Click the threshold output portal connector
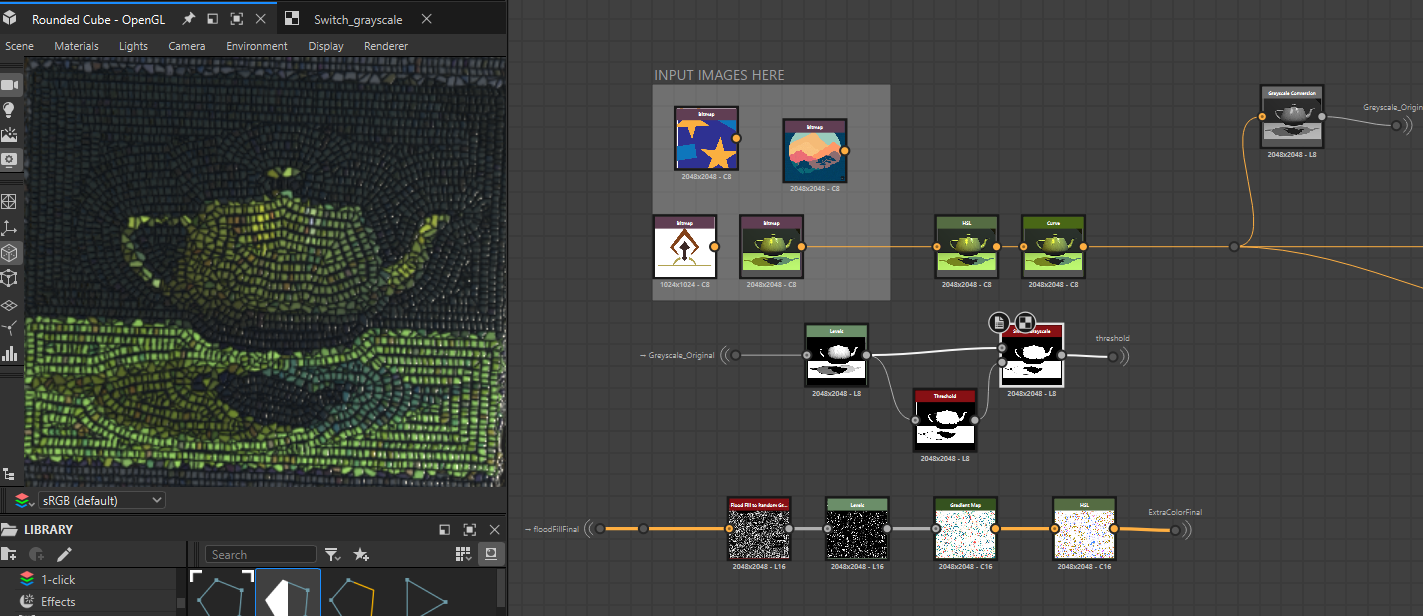Image resolution: width=1423 pixels, height=616 pixels. point(1112,356)
